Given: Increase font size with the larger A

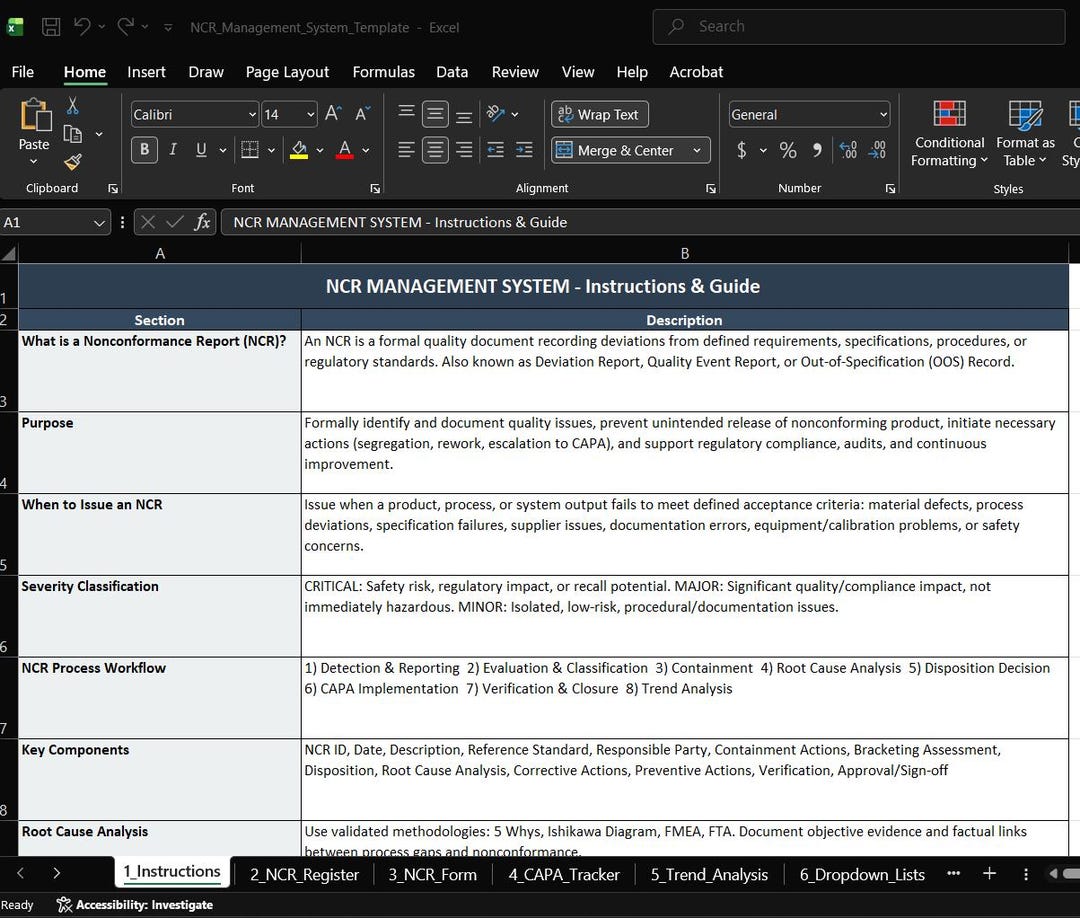Looking at the screenshot, I should [x=333, y=114].
